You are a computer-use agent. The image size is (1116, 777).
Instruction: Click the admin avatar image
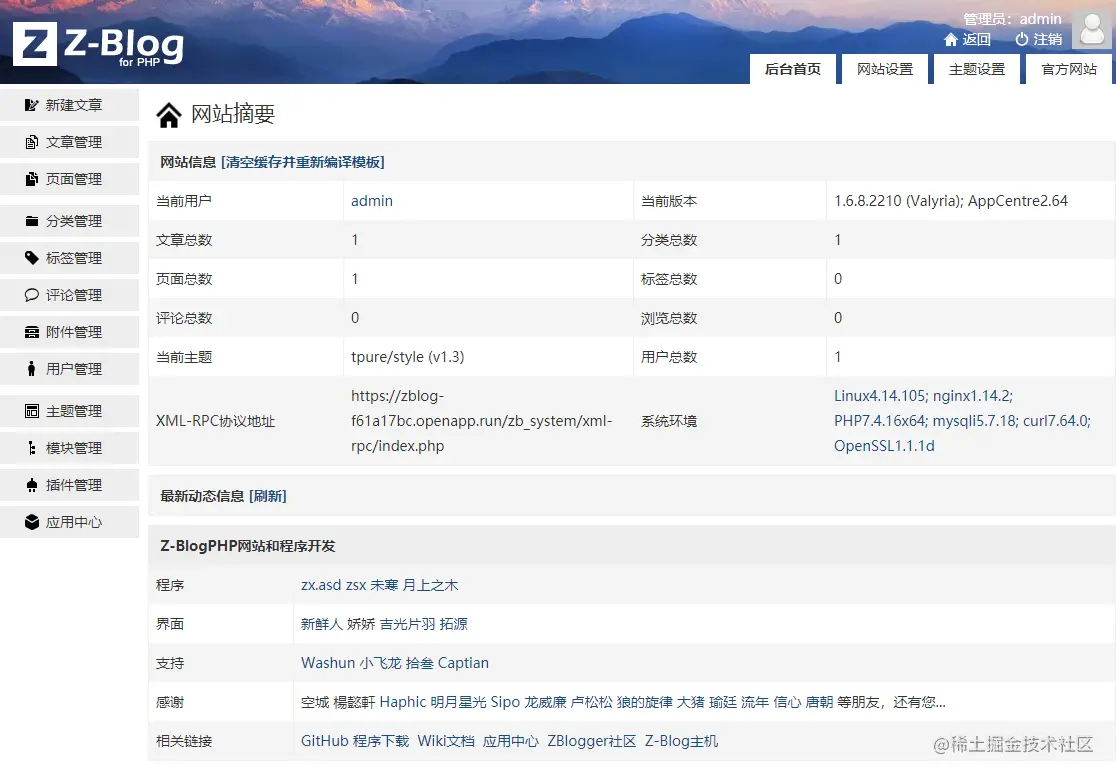[1092, 29]
